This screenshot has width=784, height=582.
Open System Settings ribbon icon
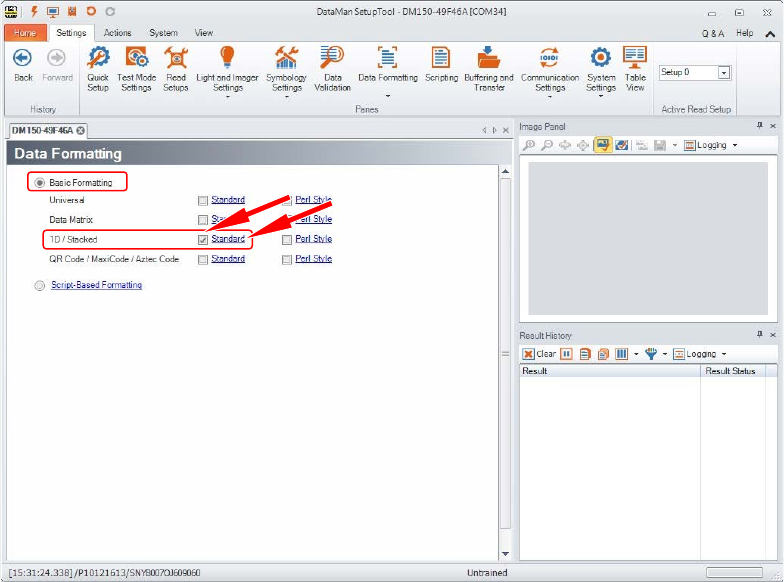click(600, 58)
